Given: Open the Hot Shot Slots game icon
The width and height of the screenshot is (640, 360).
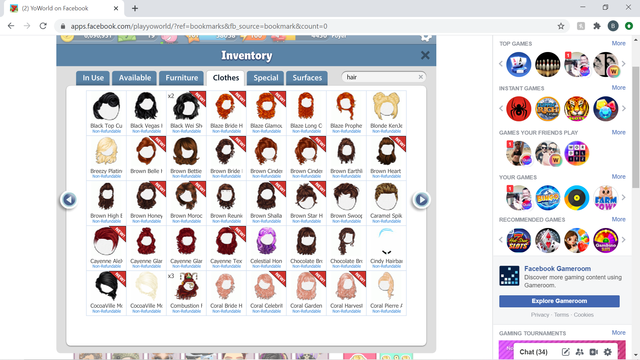Looking at the screenshot, I should (519, 240).
